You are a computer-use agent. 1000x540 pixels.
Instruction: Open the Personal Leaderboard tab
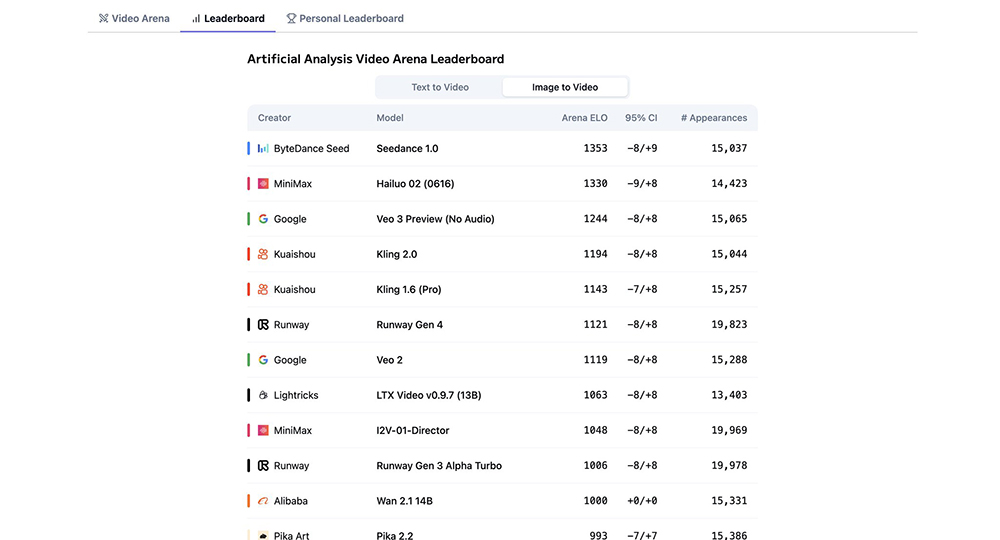[x=345, y=18]
